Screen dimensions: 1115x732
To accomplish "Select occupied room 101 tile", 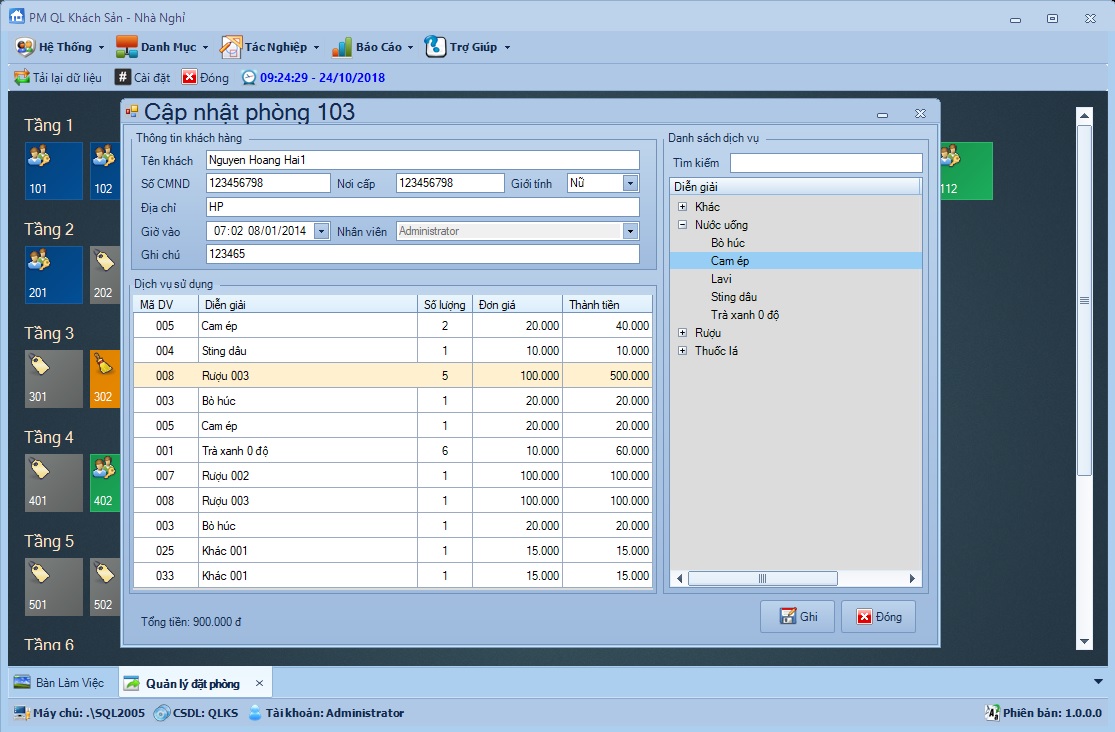I will click(53, 170).
